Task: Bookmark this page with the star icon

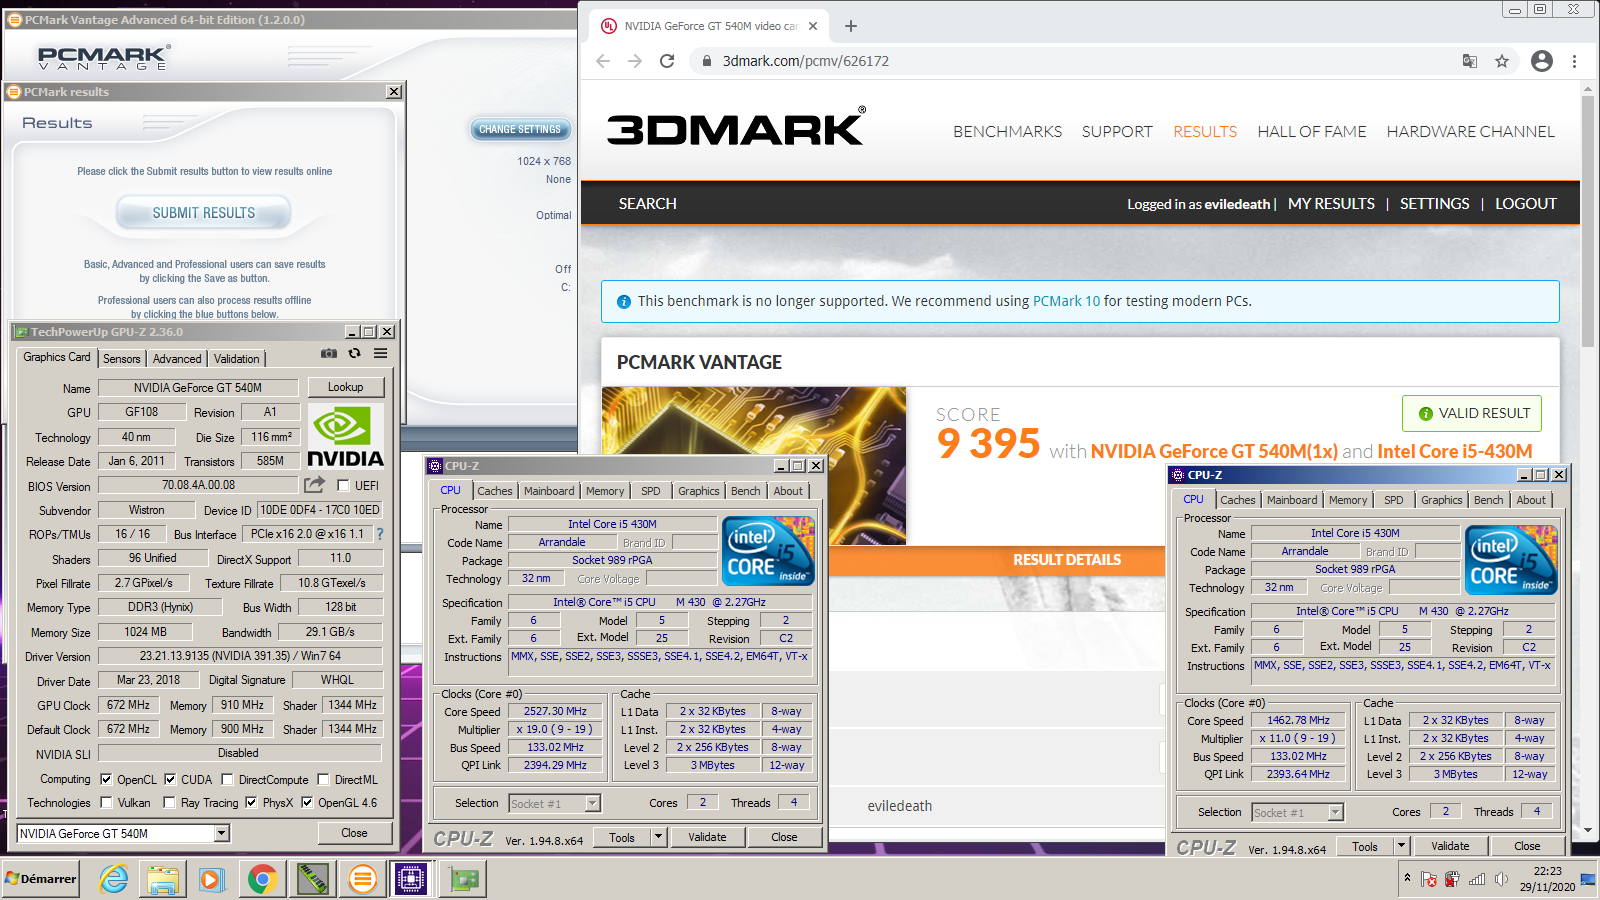Action: tap(1501, 61)
